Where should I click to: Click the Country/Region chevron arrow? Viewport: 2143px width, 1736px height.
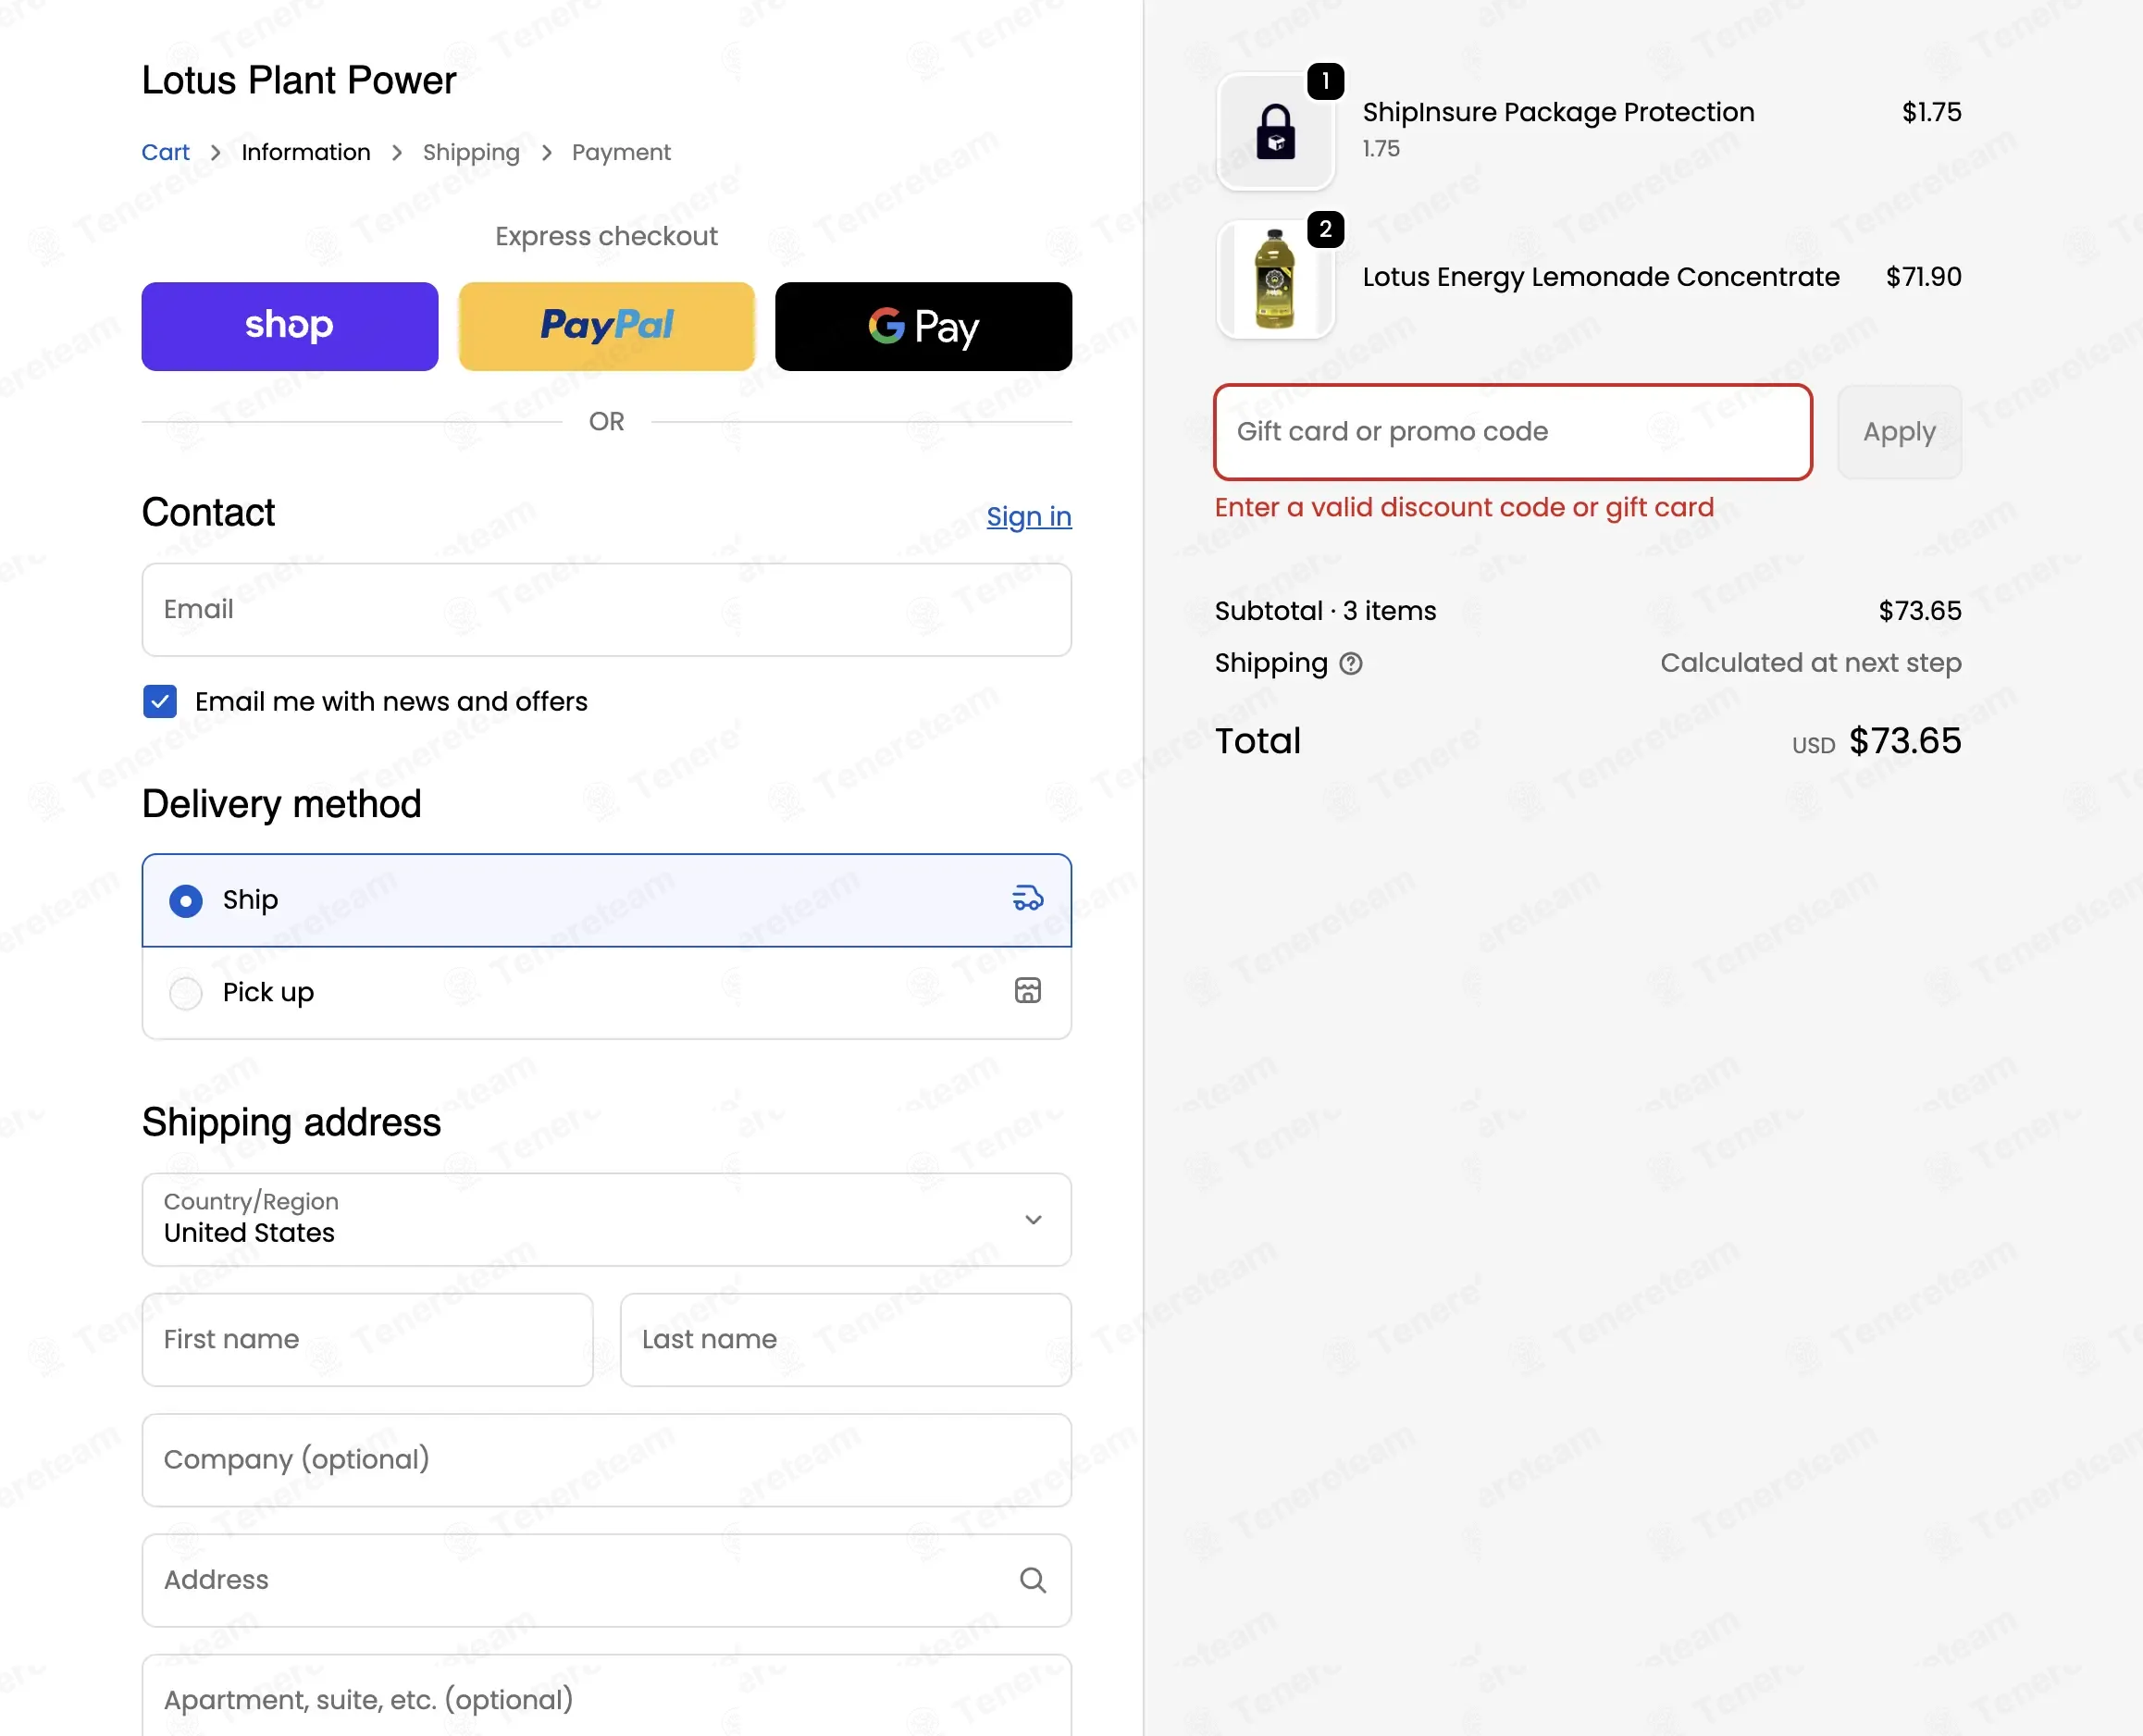click(x=1033, y=1219)
